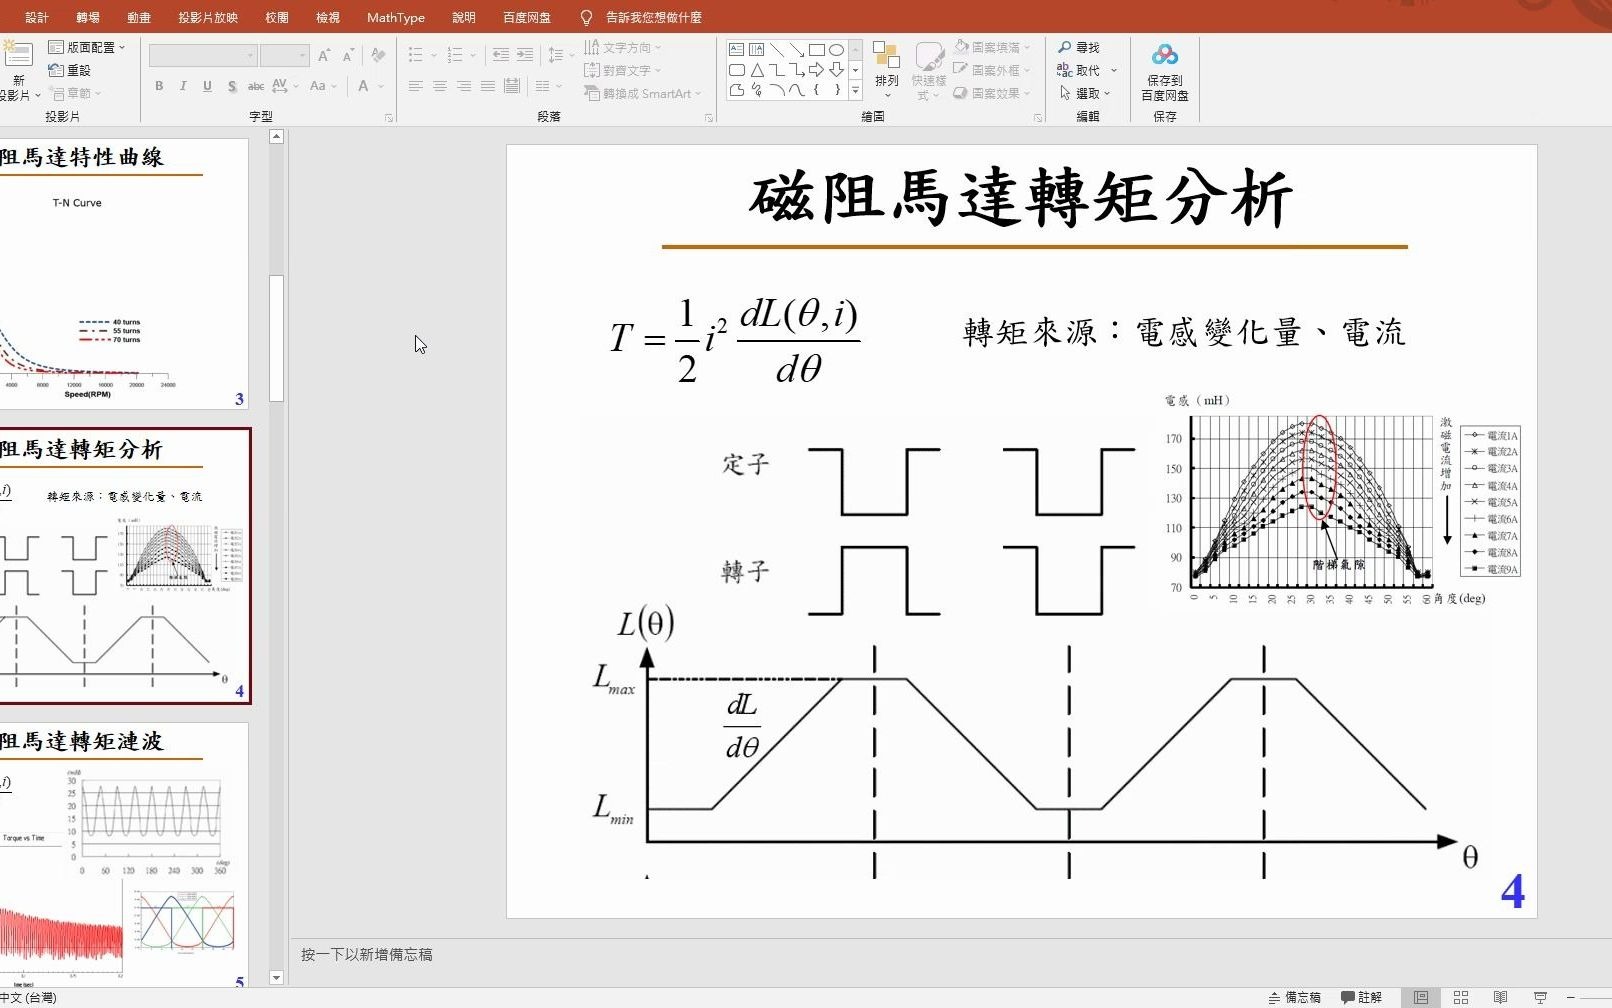Screen dimensions: 1612x1008
Task: Select the rounded rectangle shape
Action: pyautogui.click(x=736, y=70)
